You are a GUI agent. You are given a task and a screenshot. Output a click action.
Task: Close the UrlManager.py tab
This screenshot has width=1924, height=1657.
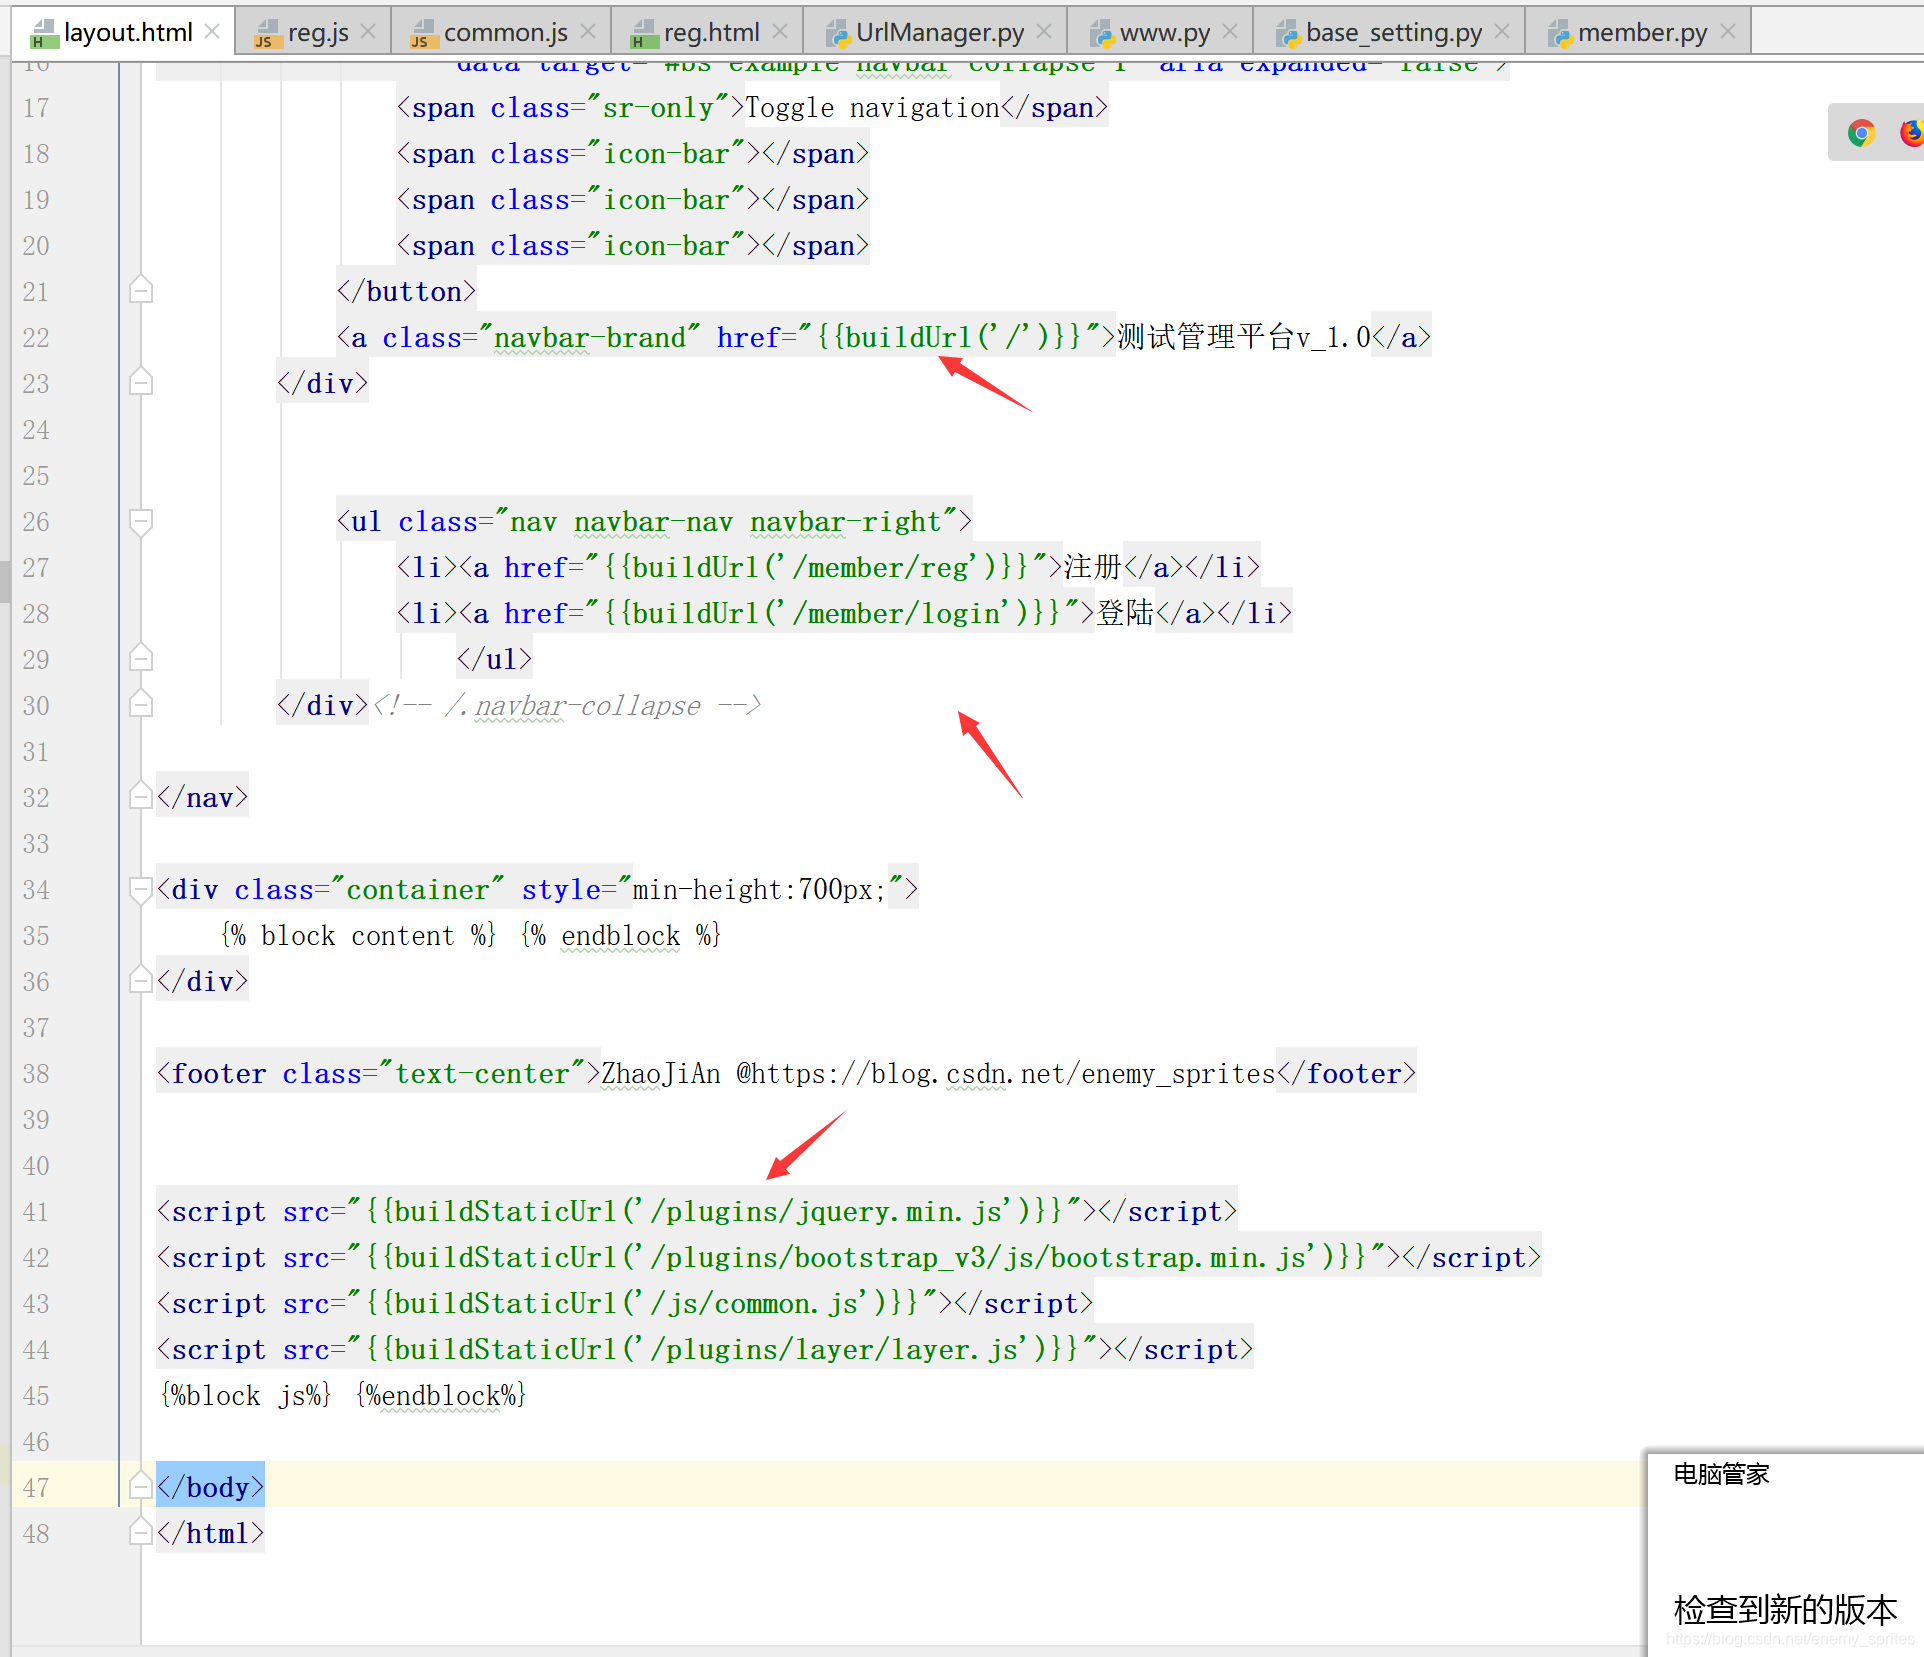(x=1044, y=32)
